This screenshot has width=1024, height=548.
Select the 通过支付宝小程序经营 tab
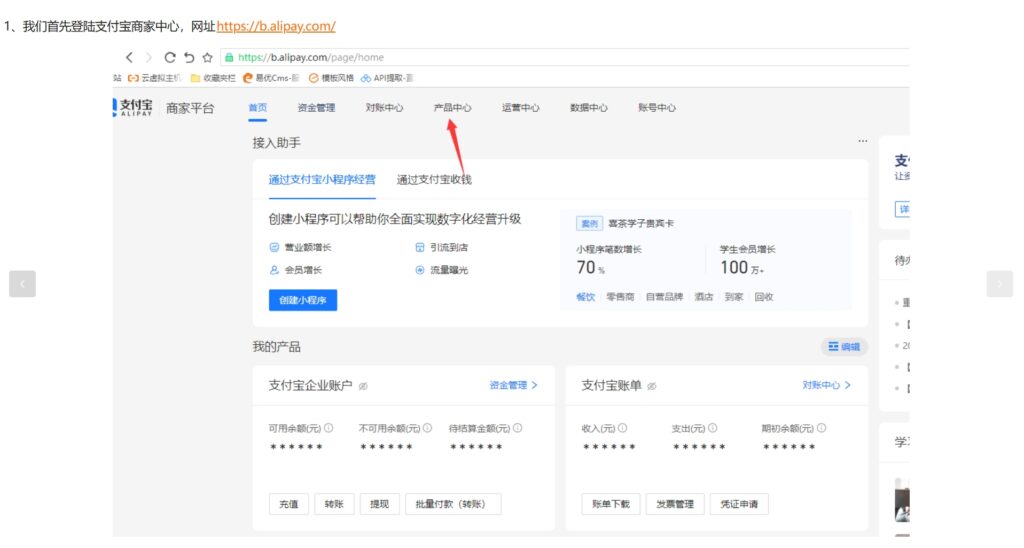click(x=322, y=180)
